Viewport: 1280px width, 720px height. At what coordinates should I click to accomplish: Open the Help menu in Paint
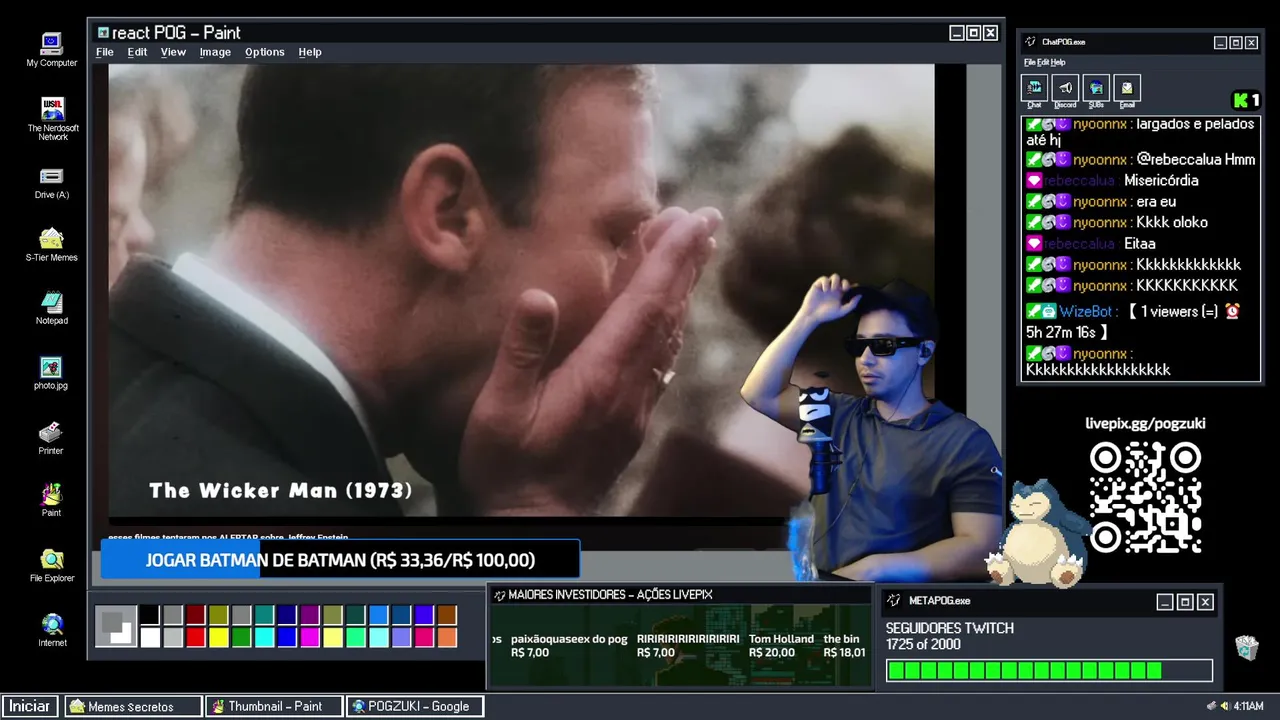click(310, 52)
